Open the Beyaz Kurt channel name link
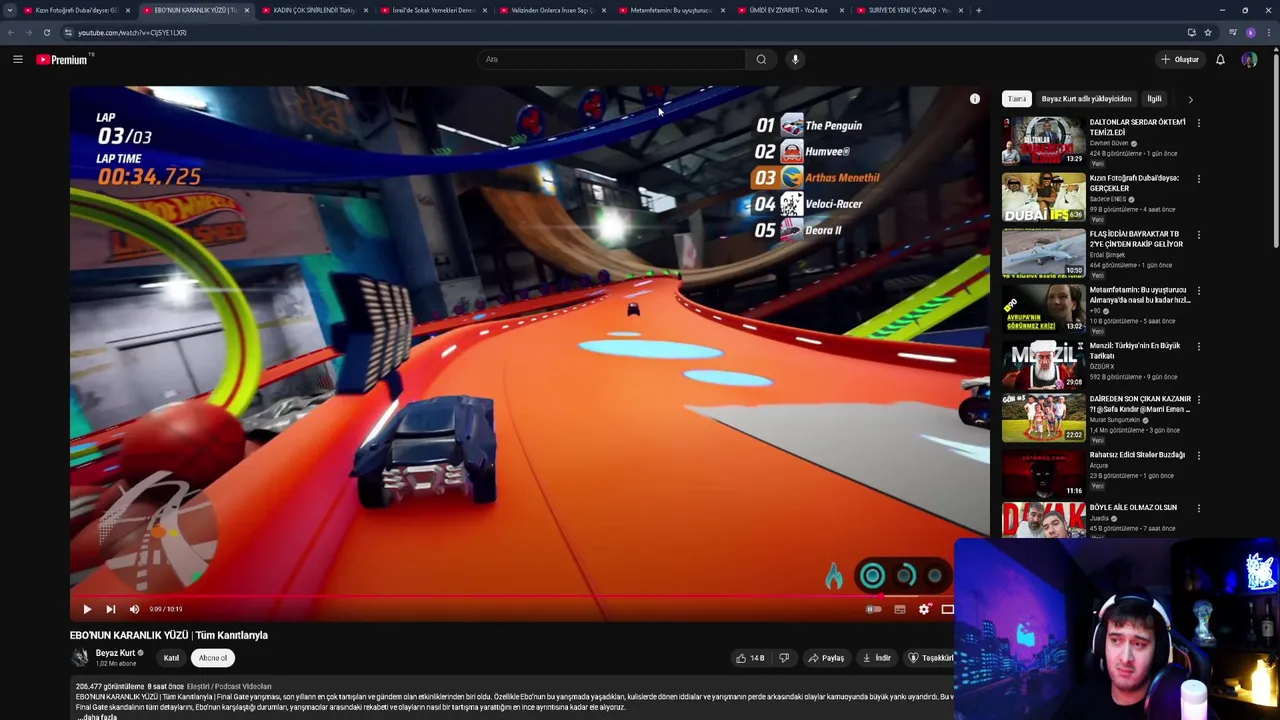Image resolution: width=1280 pixels, height=720 pixels. 115,653
